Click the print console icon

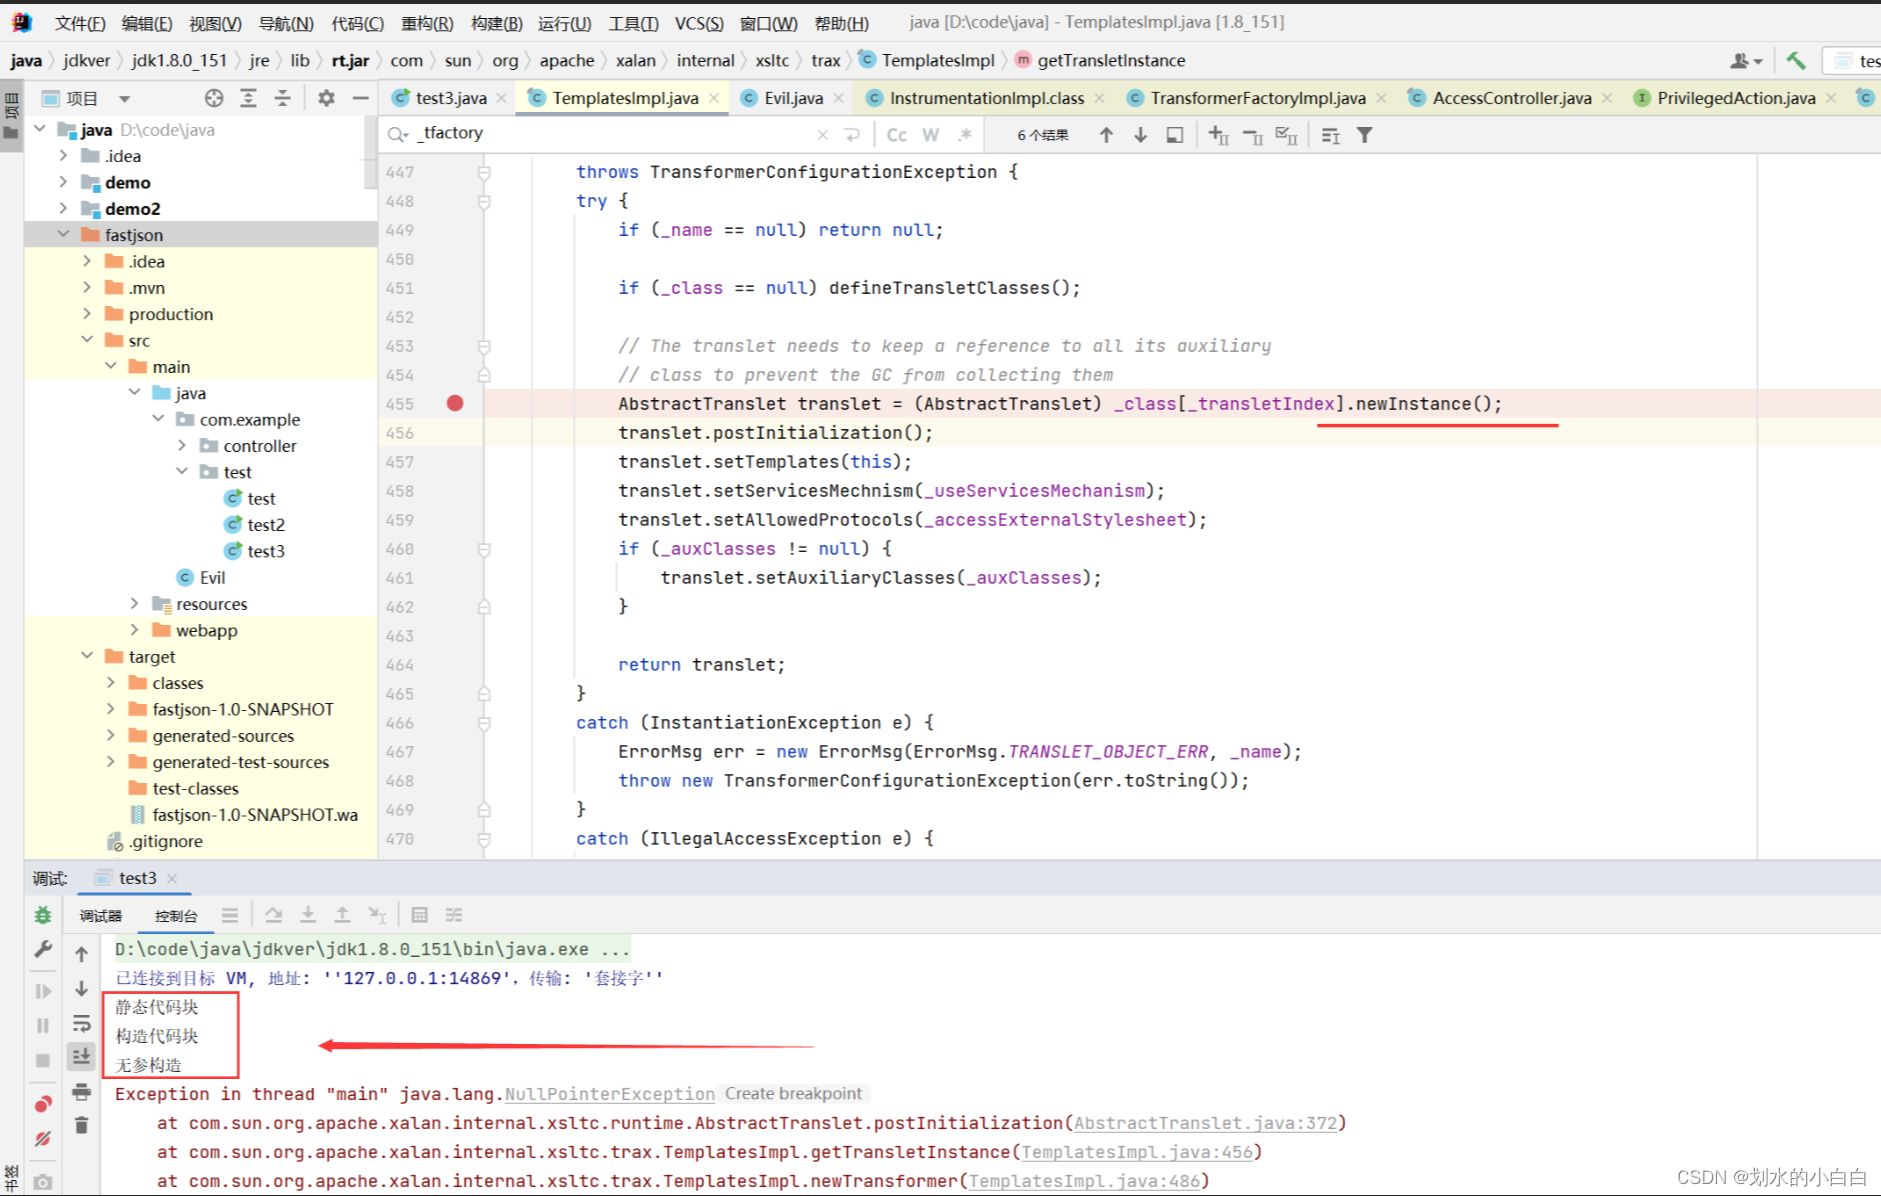[82, 1091]
